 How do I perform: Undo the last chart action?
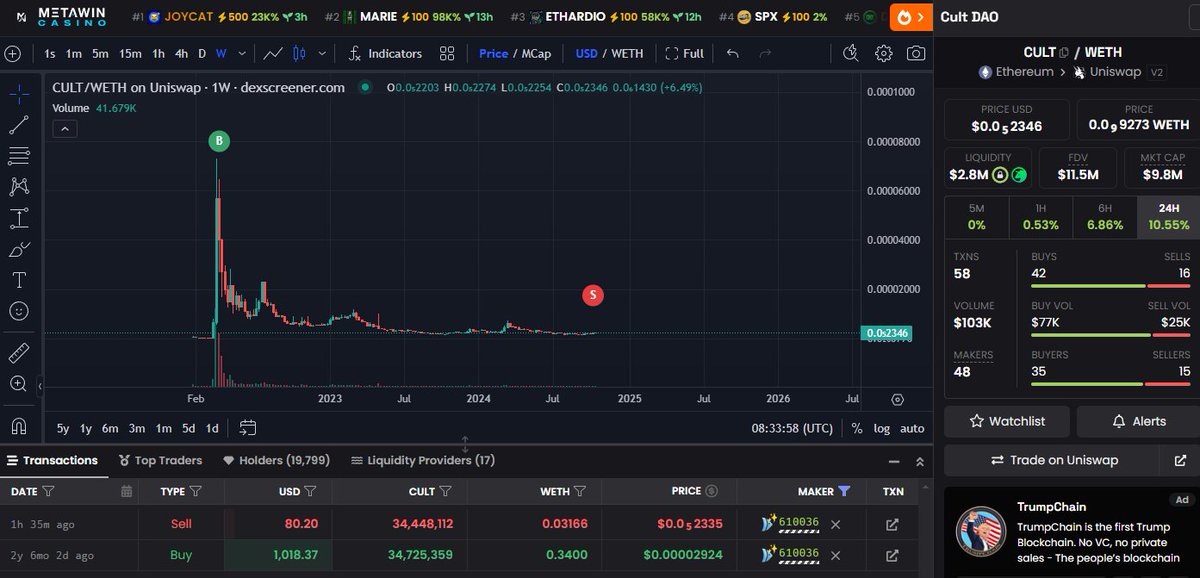pyautogui.click(x=733, y=53)
